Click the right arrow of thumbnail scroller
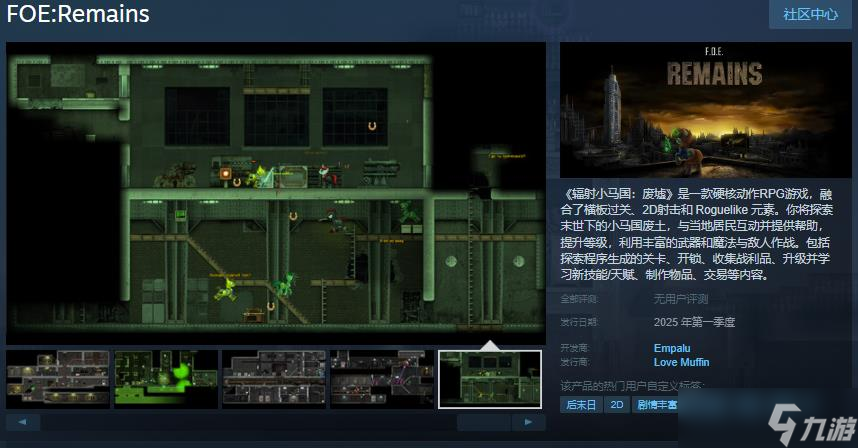Image resolution: width=858 pixels, height=448 pixels. [529, 422]
